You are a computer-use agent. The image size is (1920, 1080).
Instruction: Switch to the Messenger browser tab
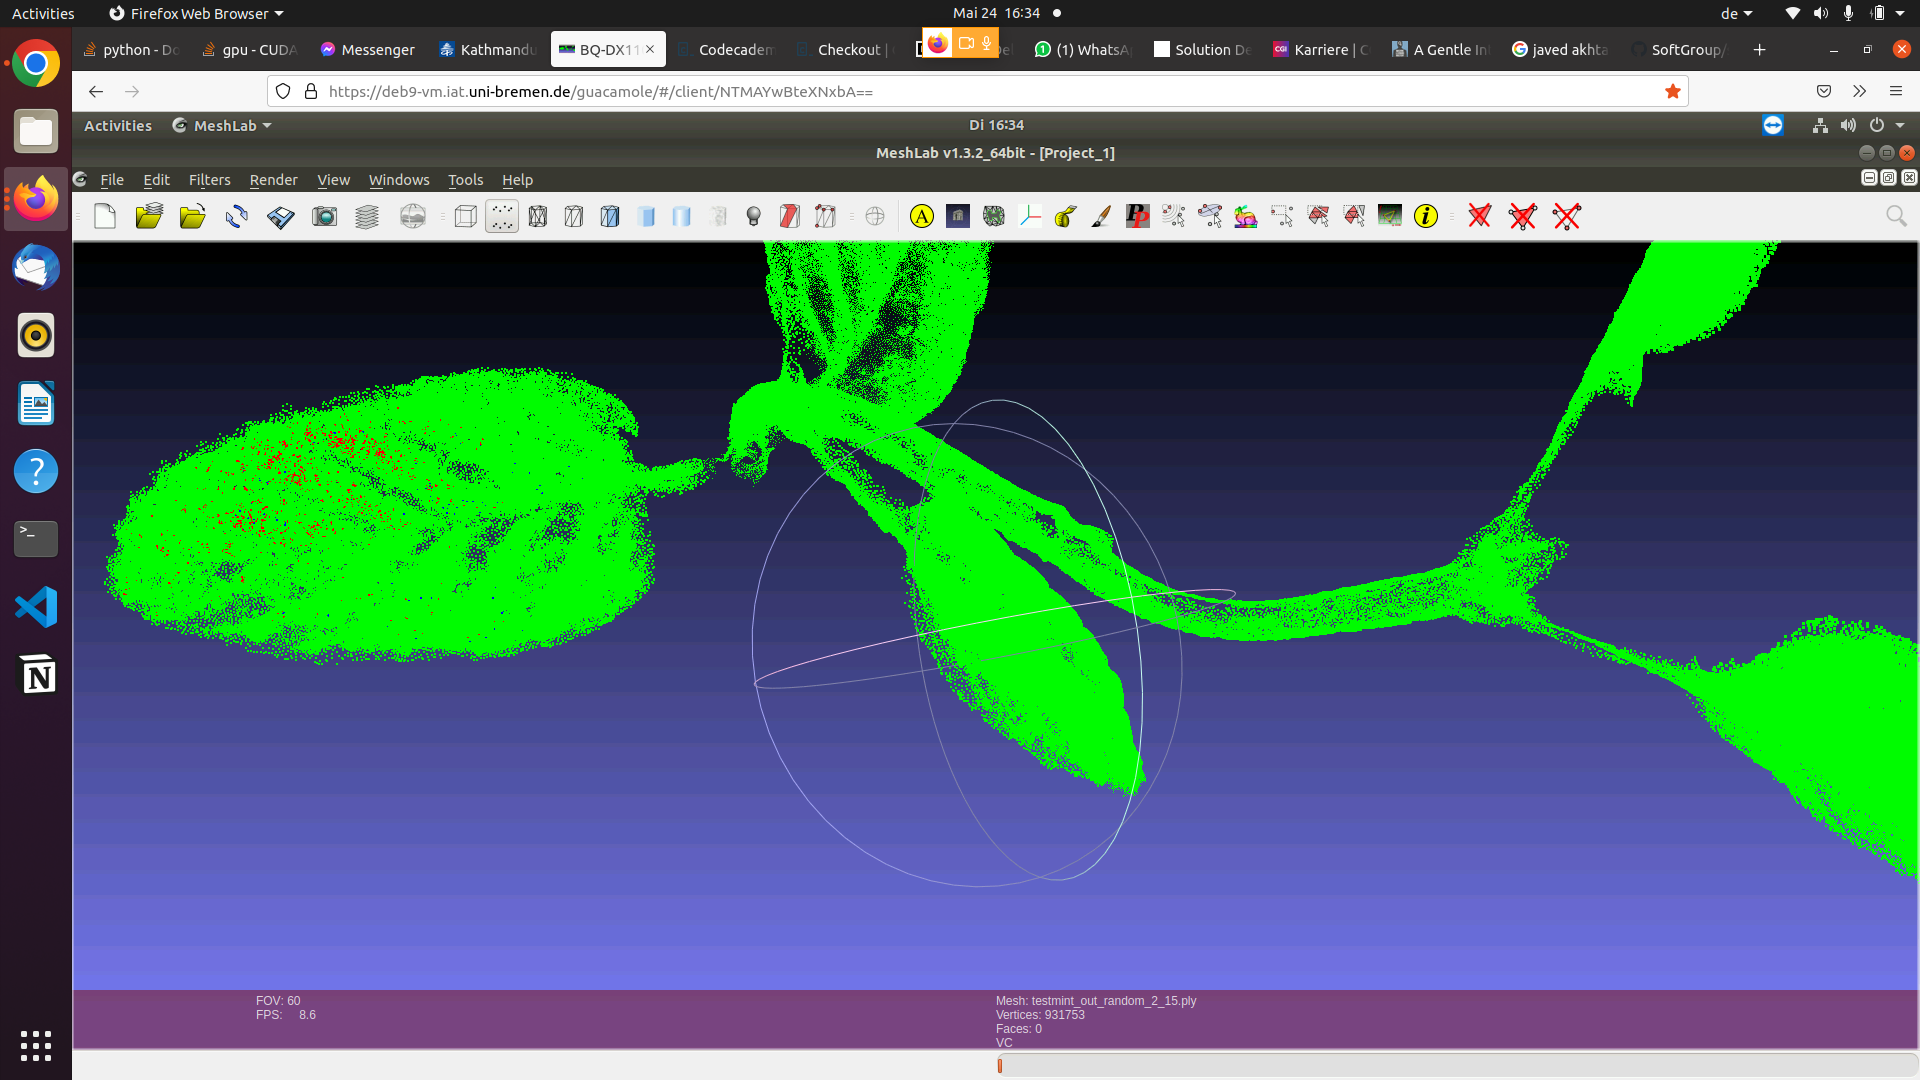(x=367, y=49)
